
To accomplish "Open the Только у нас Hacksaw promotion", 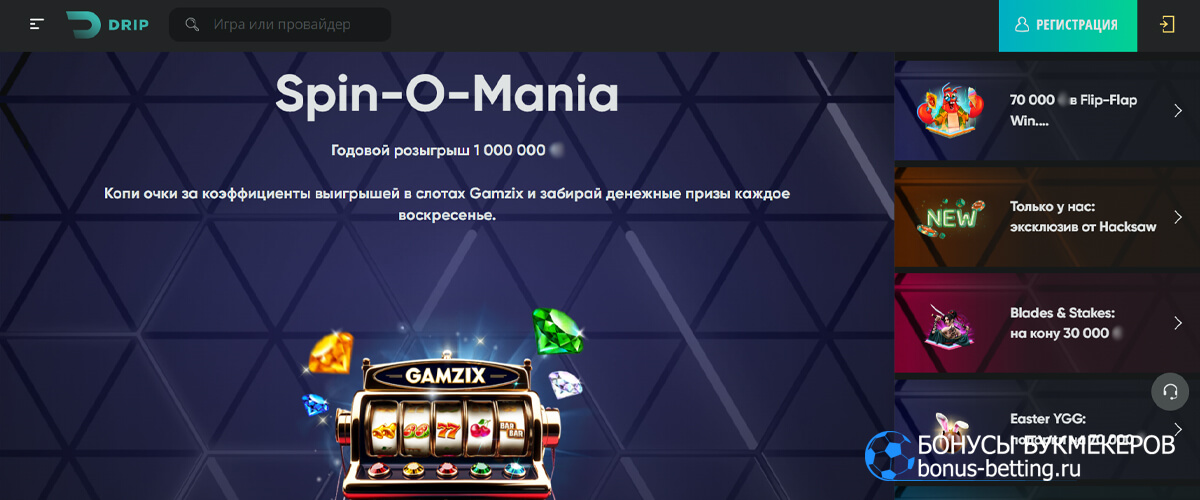I will point(1043,217).
